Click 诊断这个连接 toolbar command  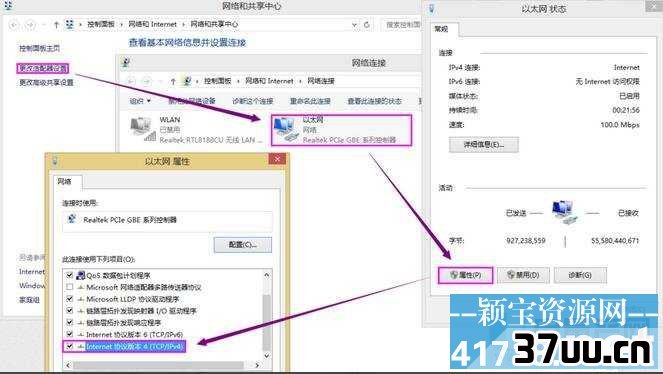click(x=253, y=101)
